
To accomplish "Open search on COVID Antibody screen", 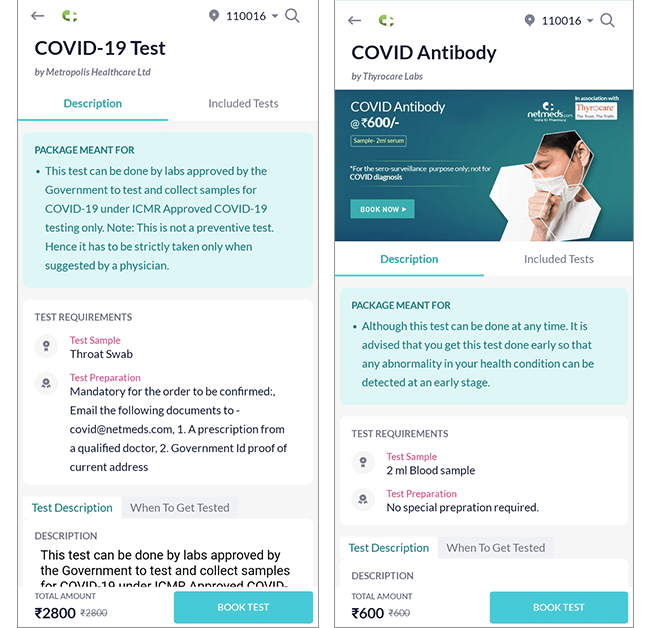I will tap(608, 20).
